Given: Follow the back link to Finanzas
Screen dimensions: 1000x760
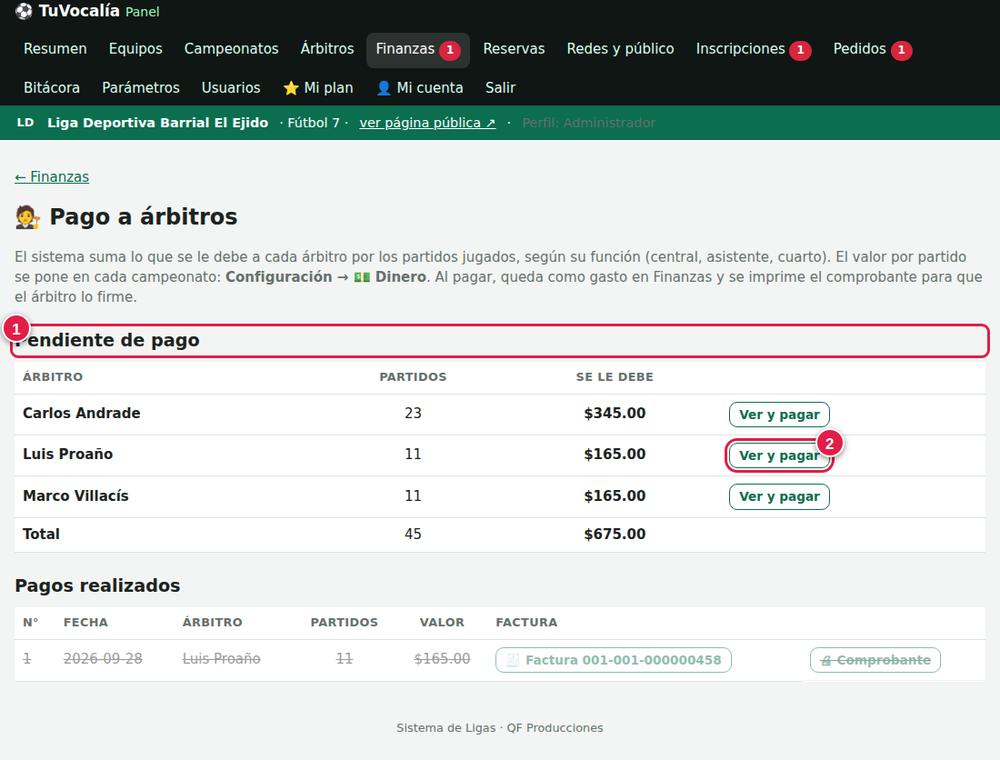Looking at the screenshot, I should (x=52, y=177).
